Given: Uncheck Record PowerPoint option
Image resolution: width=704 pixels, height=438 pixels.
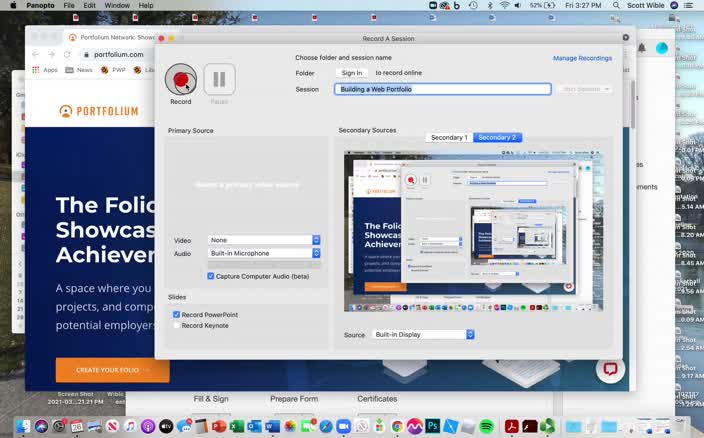Looking at the screenshot, I should (x=177, y=314).
